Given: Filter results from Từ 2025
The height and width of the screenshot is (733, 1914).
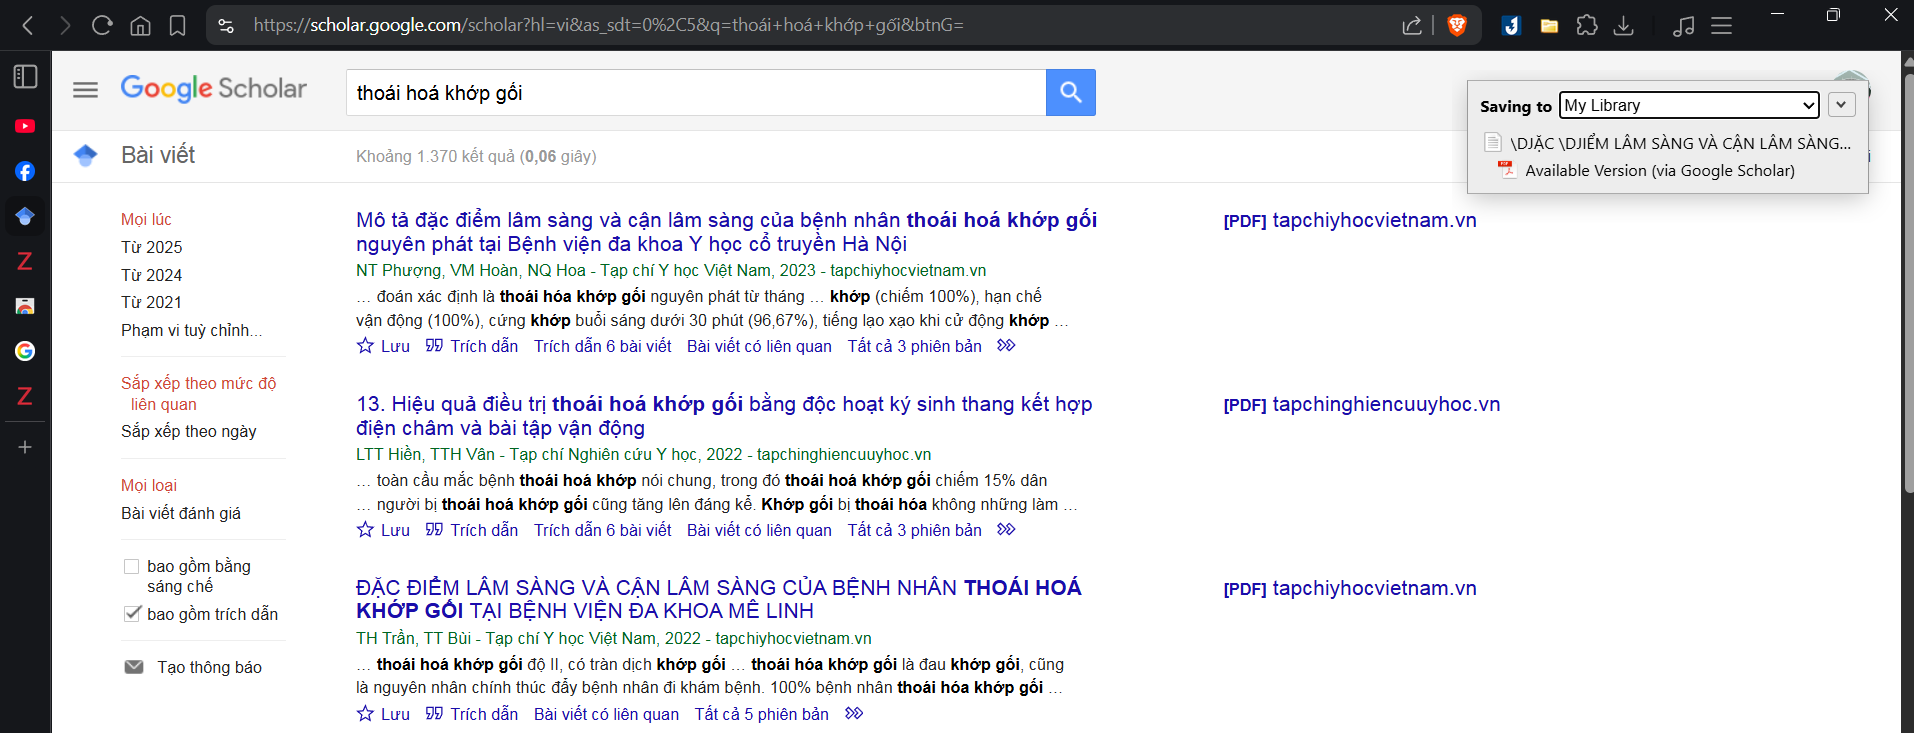Looking at the screenshot, I should tap(152, 247).
